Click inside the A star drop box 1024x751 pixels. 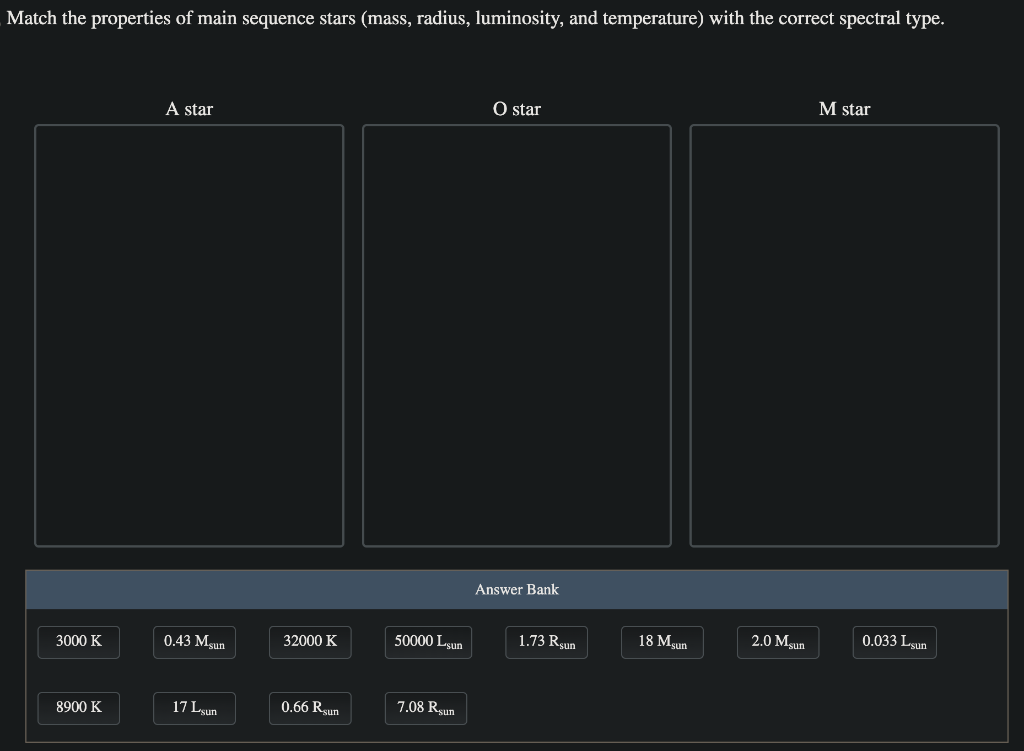(189, 335)
